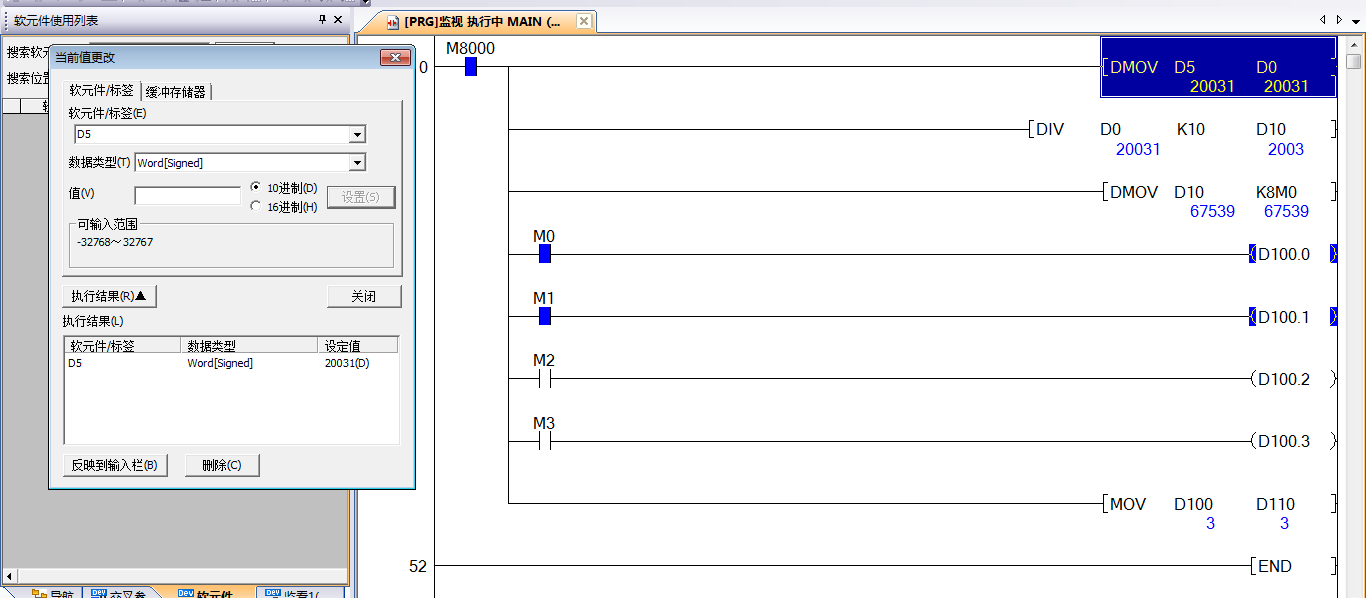
Task: Select the D100.3 output coil
Action: pos(1283,441)
